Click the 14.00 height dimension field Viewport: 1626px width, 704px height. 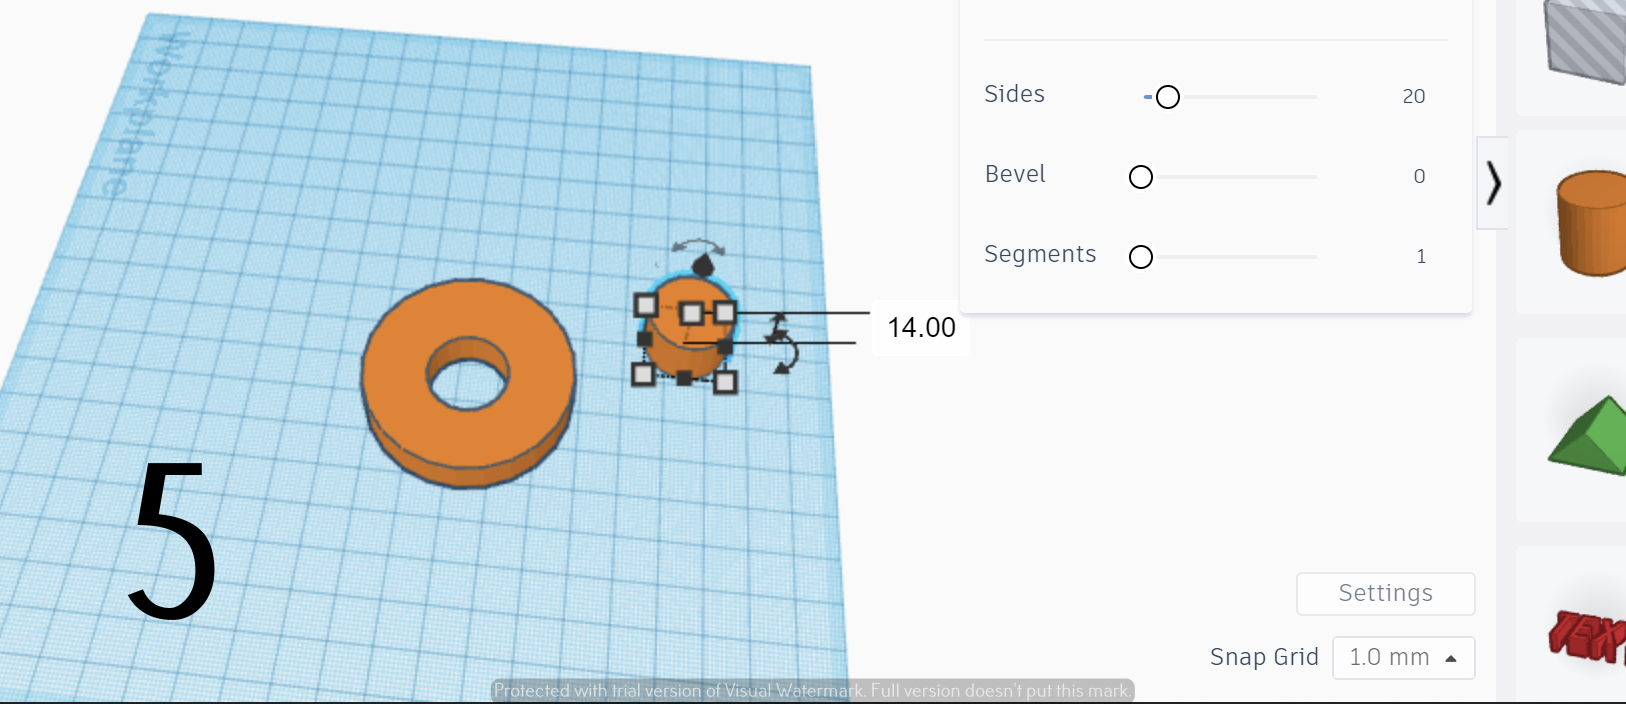(921, 327)
